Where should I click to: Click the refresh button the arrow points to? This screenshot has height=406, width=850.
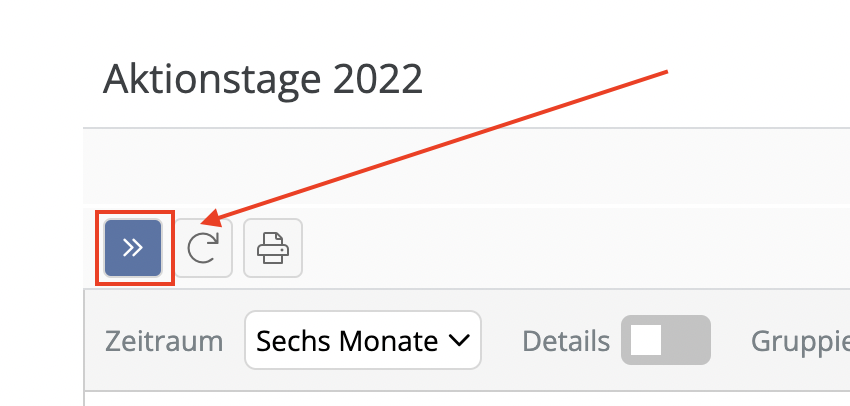pyautogui.click(x=203, y=248)
